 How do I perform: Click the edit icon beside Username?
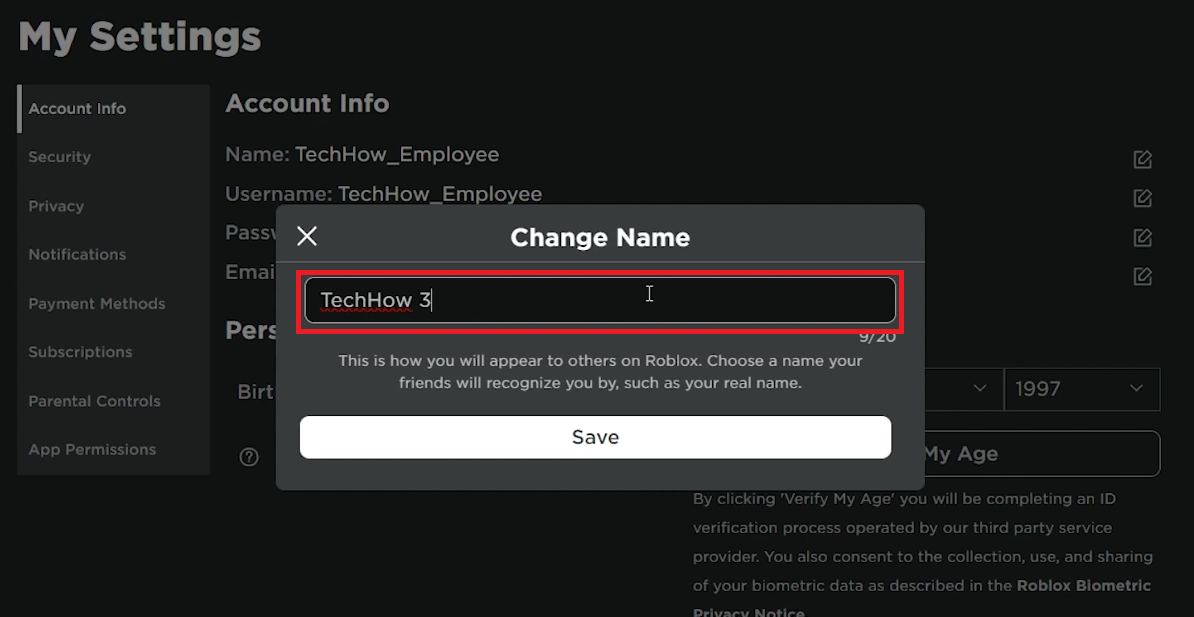(x=1141, y=198)
